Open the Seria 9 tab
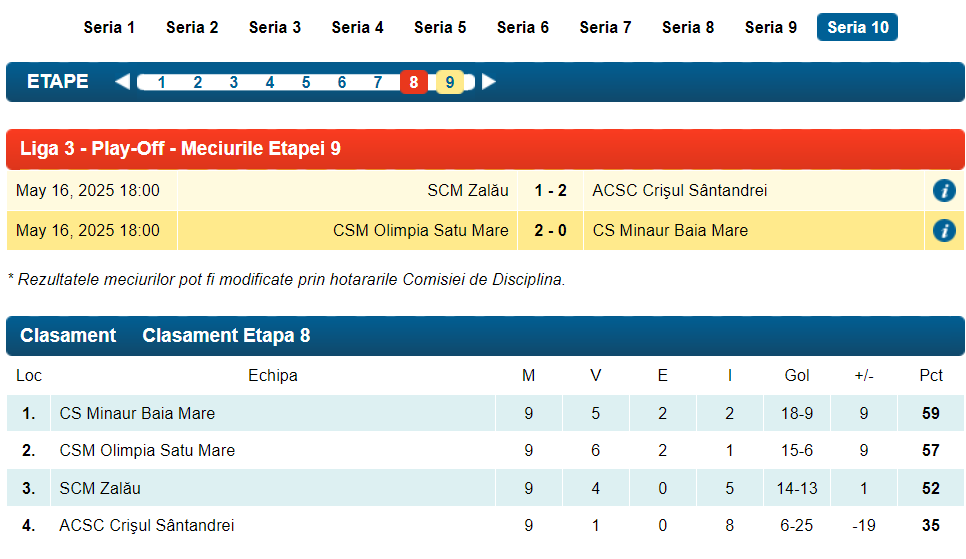Image resolution: width=966 pixels, height=559 pixels. point(770,27)
